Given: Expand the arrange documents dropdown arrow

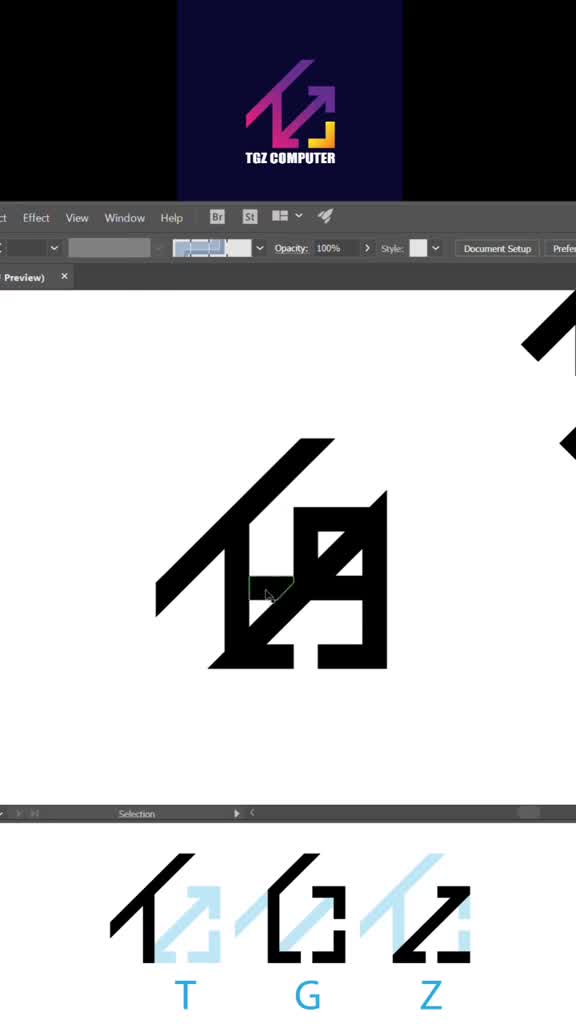Looking at the screenshot, I should click(x=299, y=216).
